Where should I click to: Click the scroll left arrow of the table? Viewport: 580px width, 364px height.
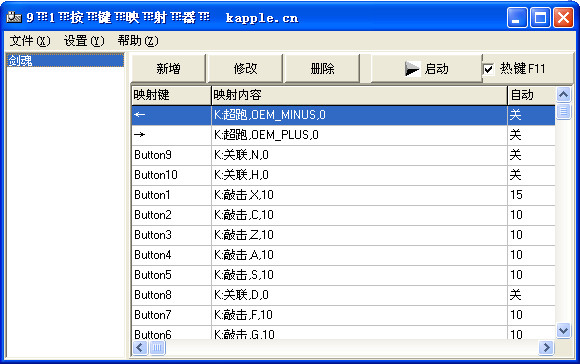point(140,347)
